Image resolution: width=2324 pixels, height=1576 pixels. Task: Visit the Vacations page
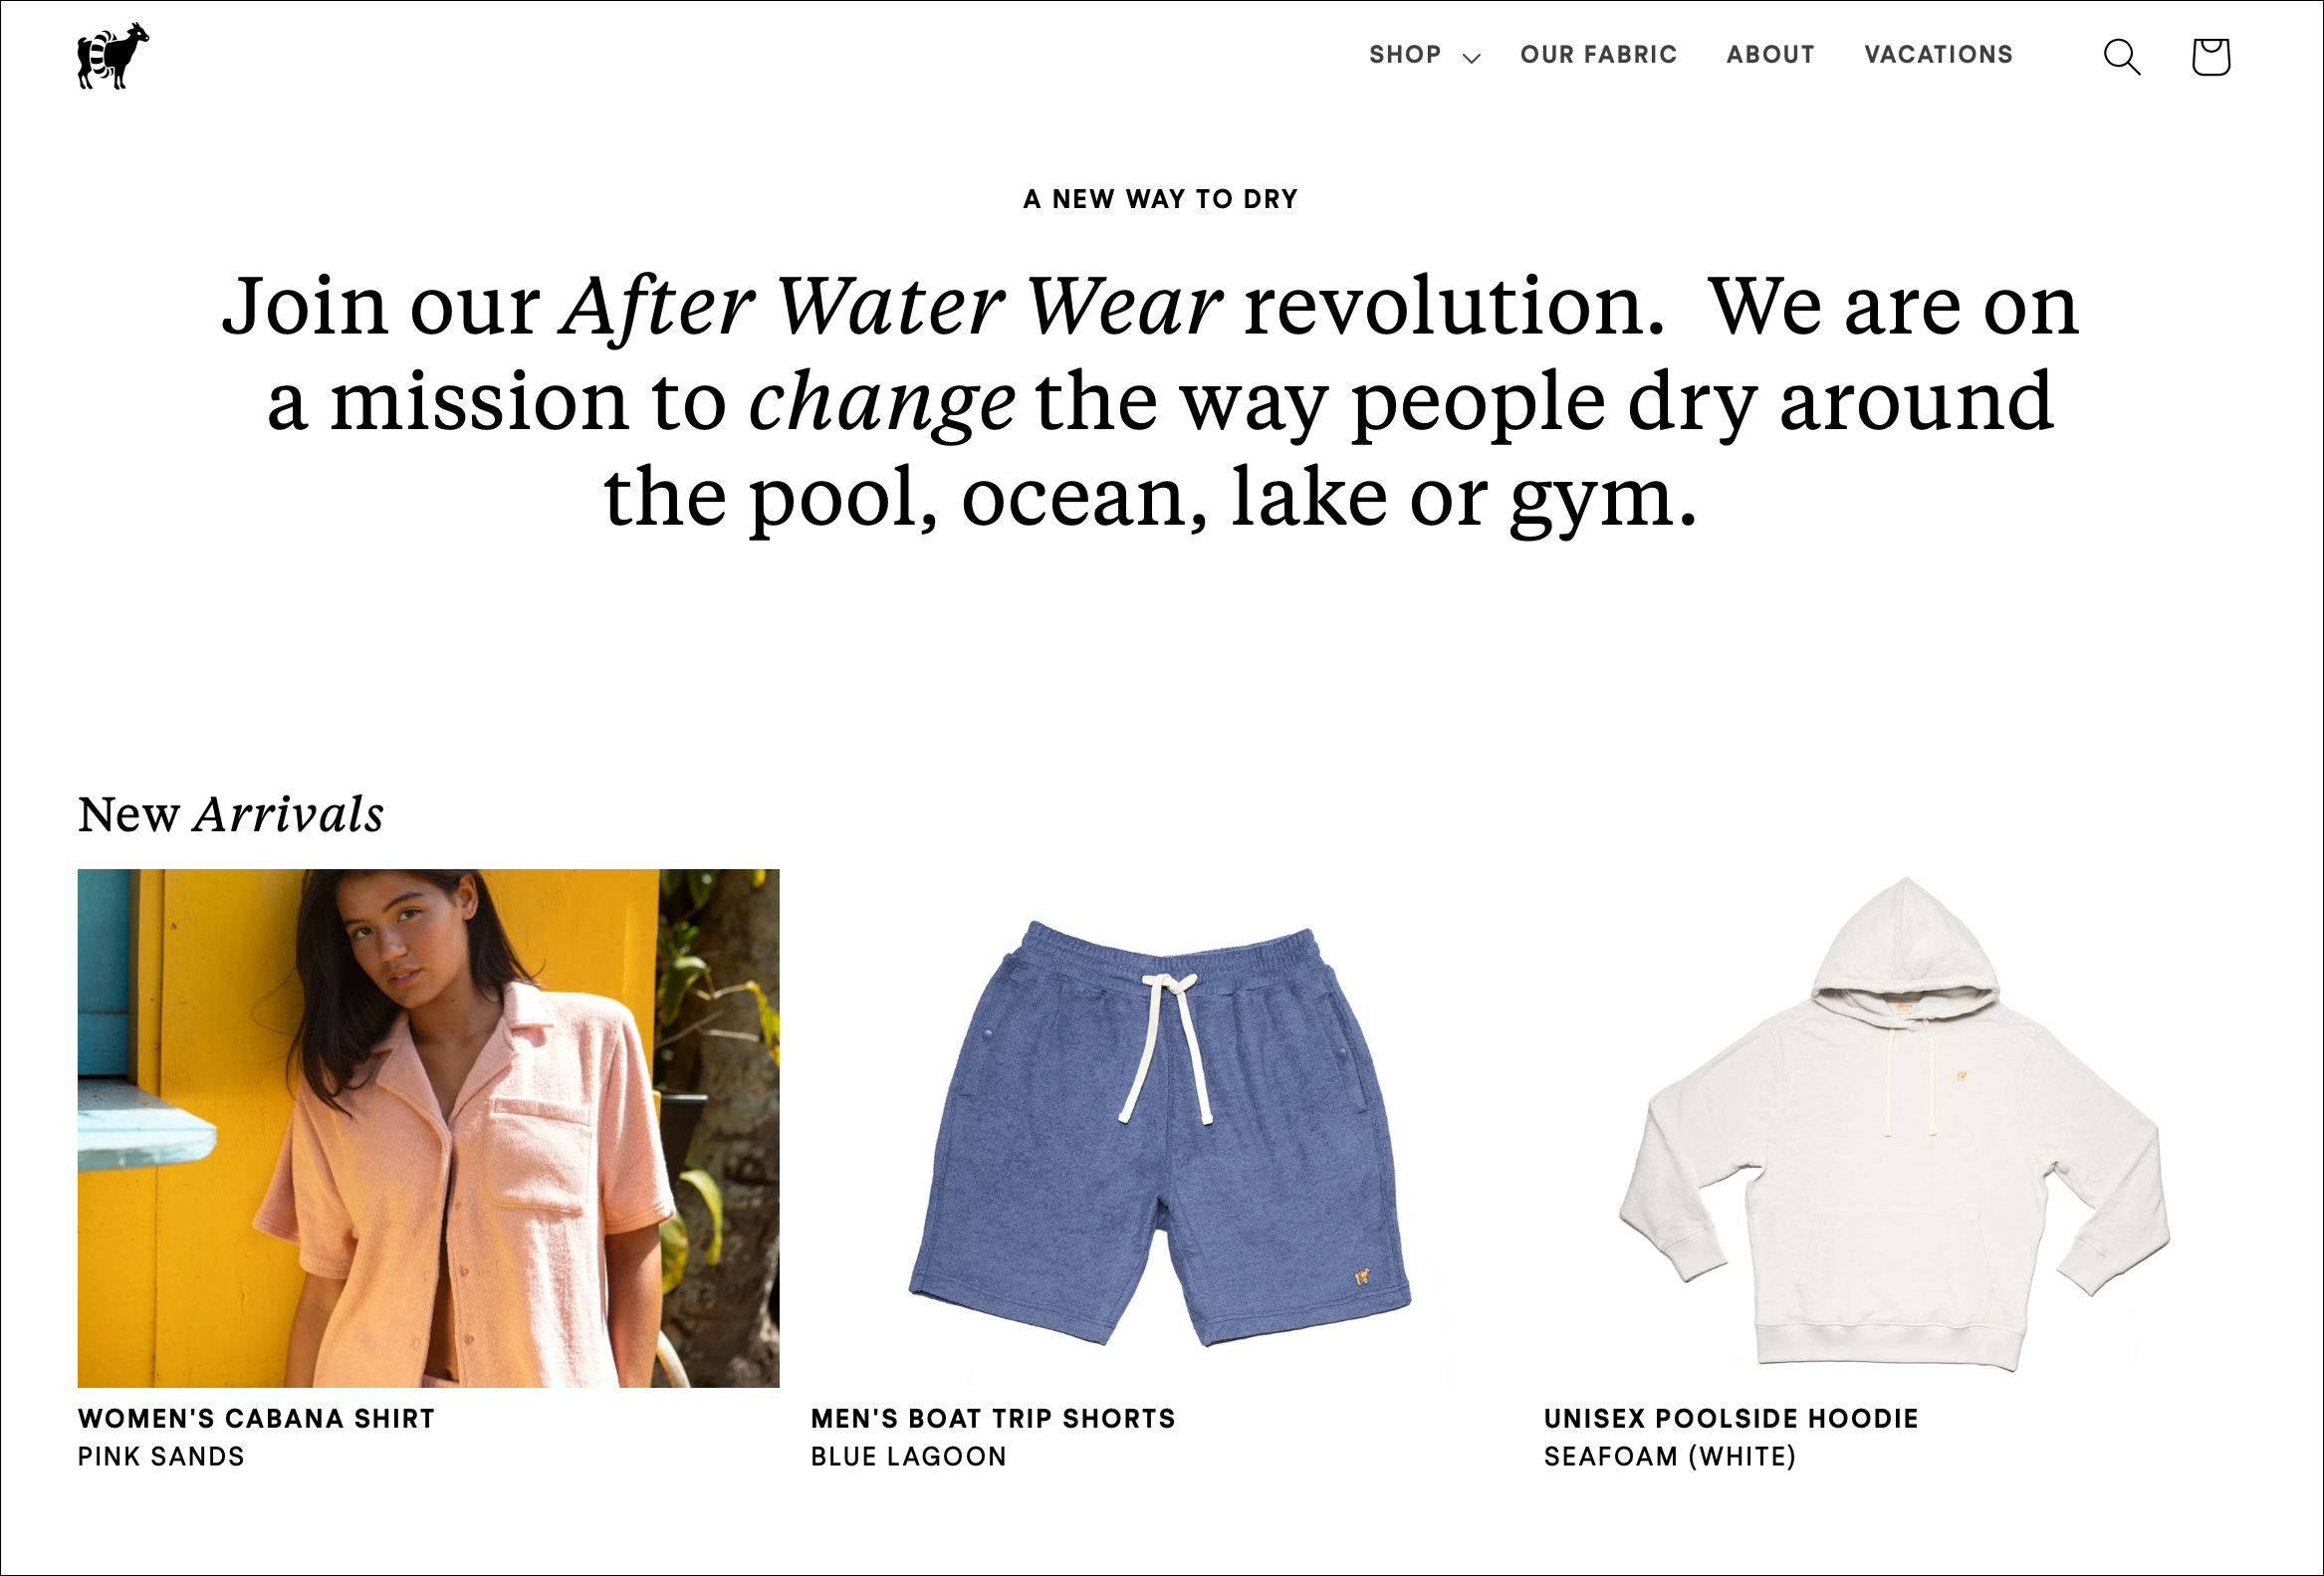[x=1938, y=55]
